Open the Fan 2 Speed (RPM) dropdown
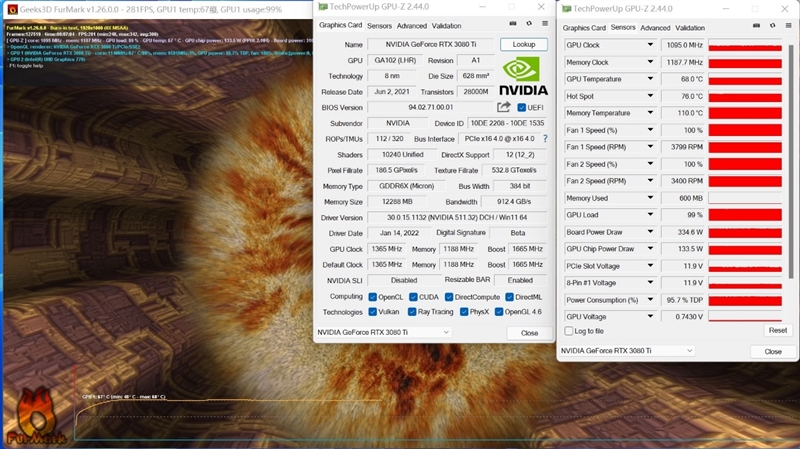Screen dimensions: 800x449 [650, 181]
